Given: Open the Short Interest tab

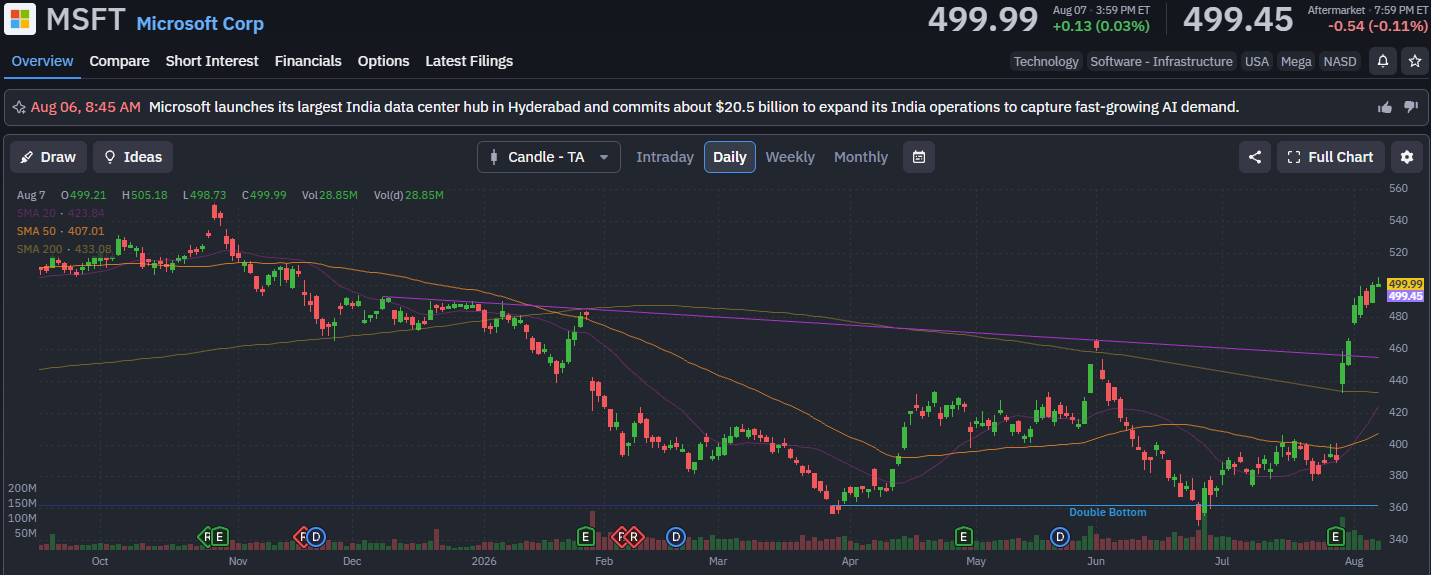Looking at the screenshot, I should pyautogui.click(x=212, y=61).
